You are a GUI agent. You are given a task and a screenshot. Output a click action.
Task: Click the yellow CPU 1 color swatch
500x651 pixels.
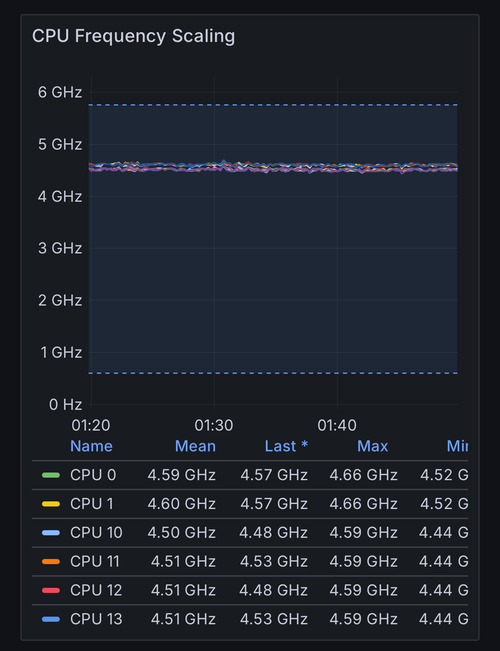tap(51, 504)
